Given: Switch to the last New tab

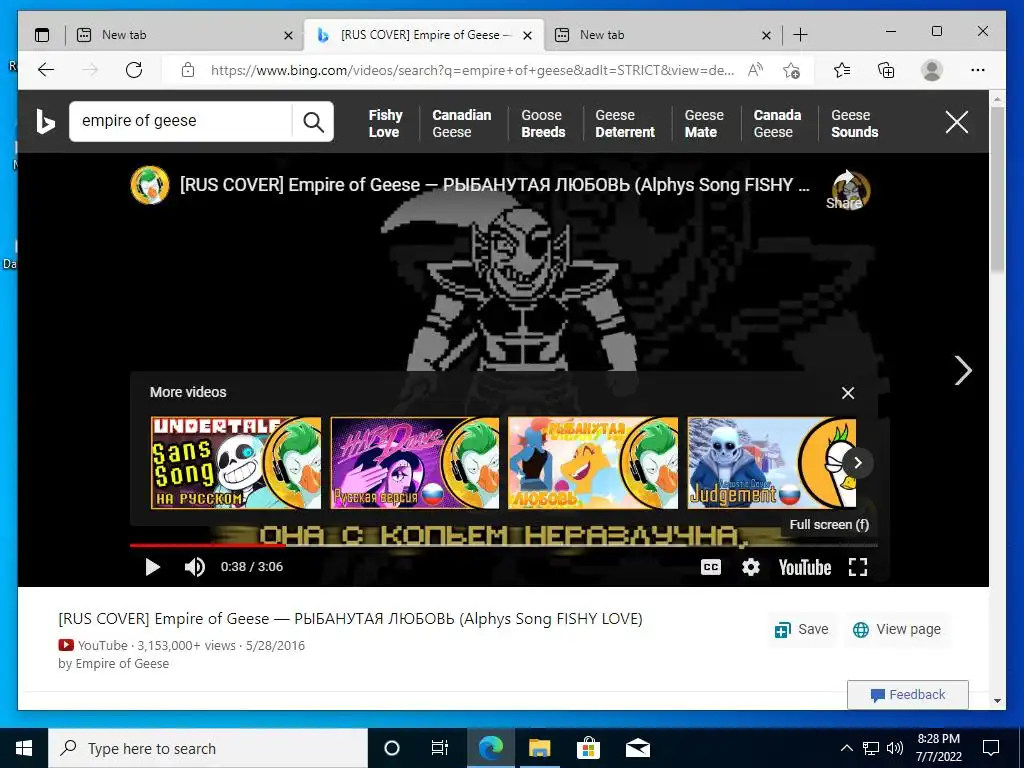Looking at the screenshot, I should click(663, 35).
